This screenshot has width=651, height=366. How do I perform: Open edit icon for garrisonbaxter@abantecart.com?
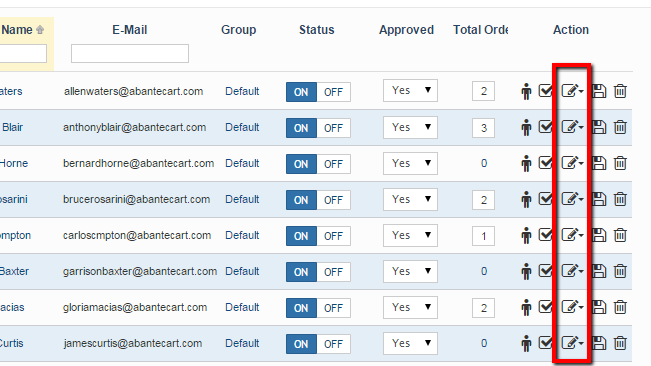coord(573,271)
